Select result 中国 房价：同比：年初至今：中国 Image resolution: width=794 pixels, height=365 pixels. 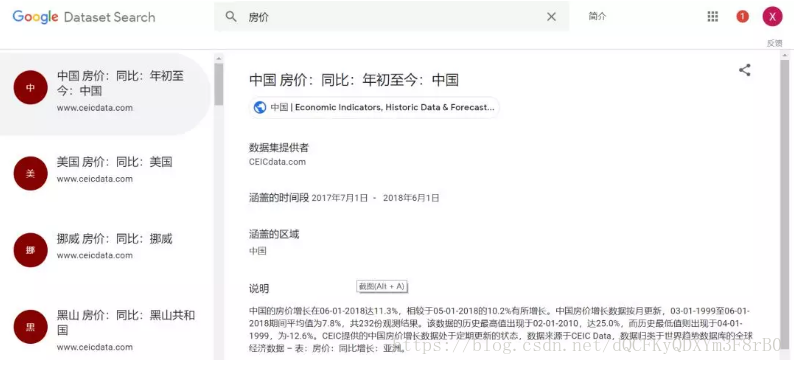click(x=105, y=93)
